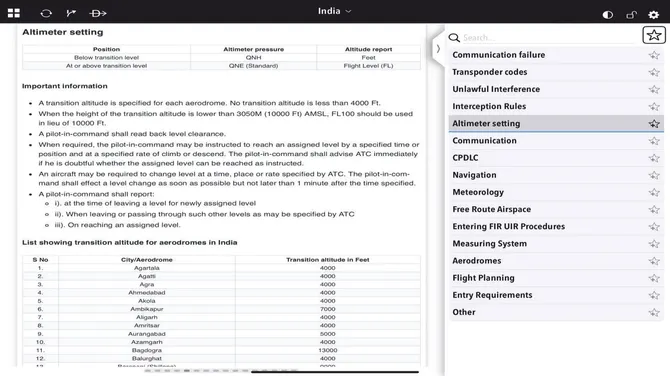Click the lock/unlock icon in top bar
The height and width of the screenshot is (376, 670).
tap(631, 15)
